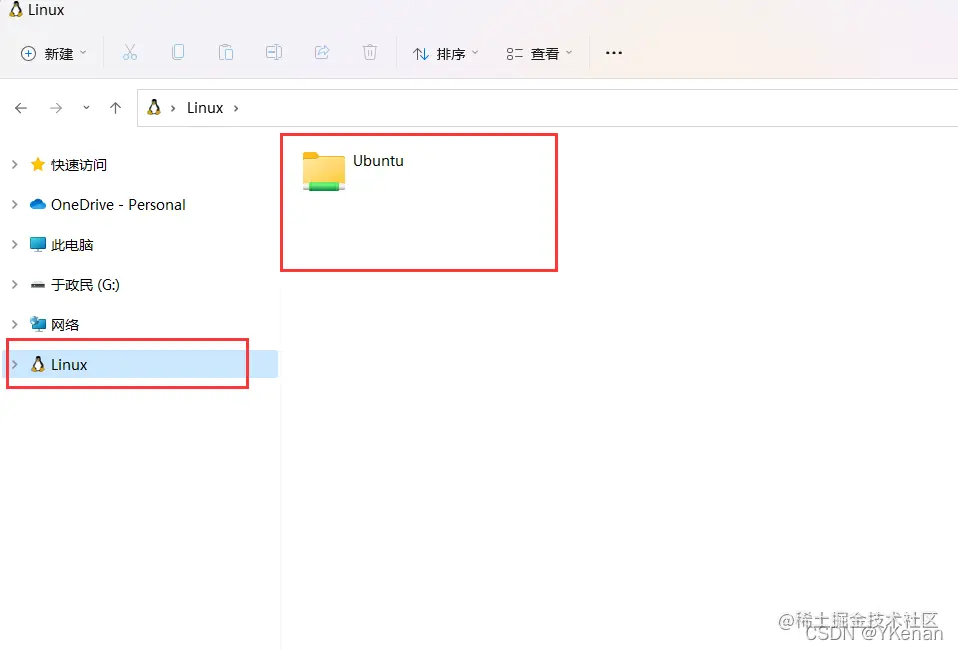The height and width of the screenshot is (650, 958).
Task: Expand the 快速访问 tree node
Action: (x=15, y=164)
